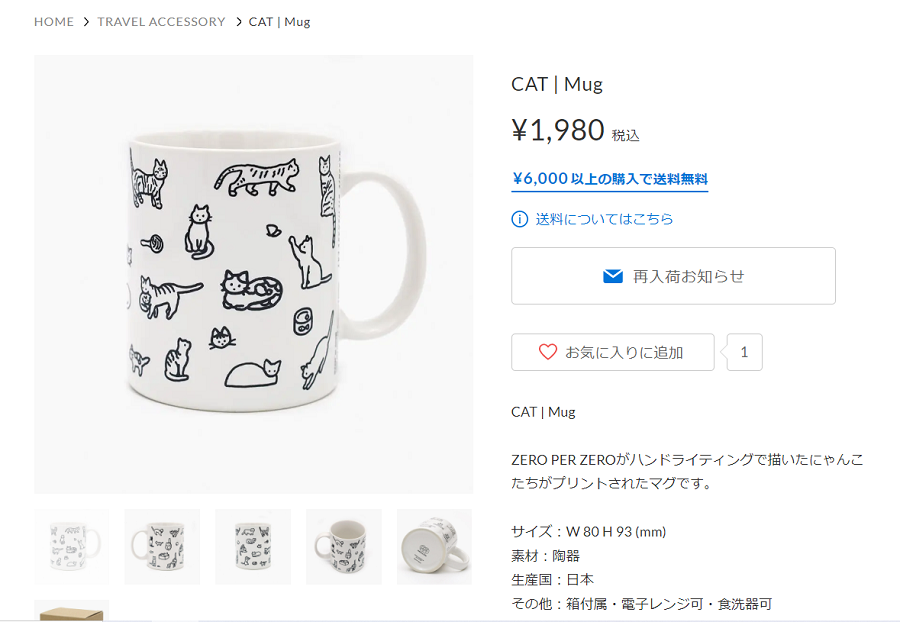Go to TRAVEL ACCESSORY category
Viewport: 900px width, 622px height.
click(161, 22)
